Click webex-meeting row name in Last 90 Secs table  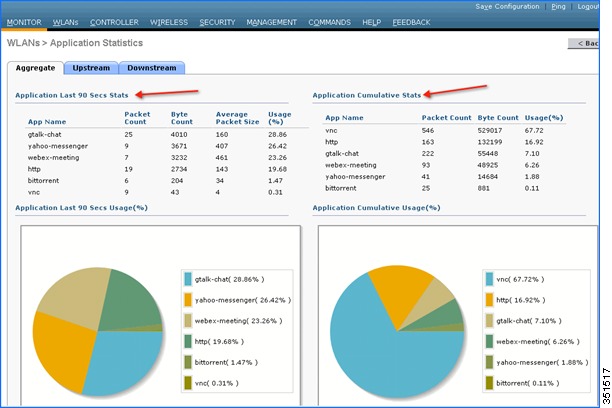click(53, 157)
